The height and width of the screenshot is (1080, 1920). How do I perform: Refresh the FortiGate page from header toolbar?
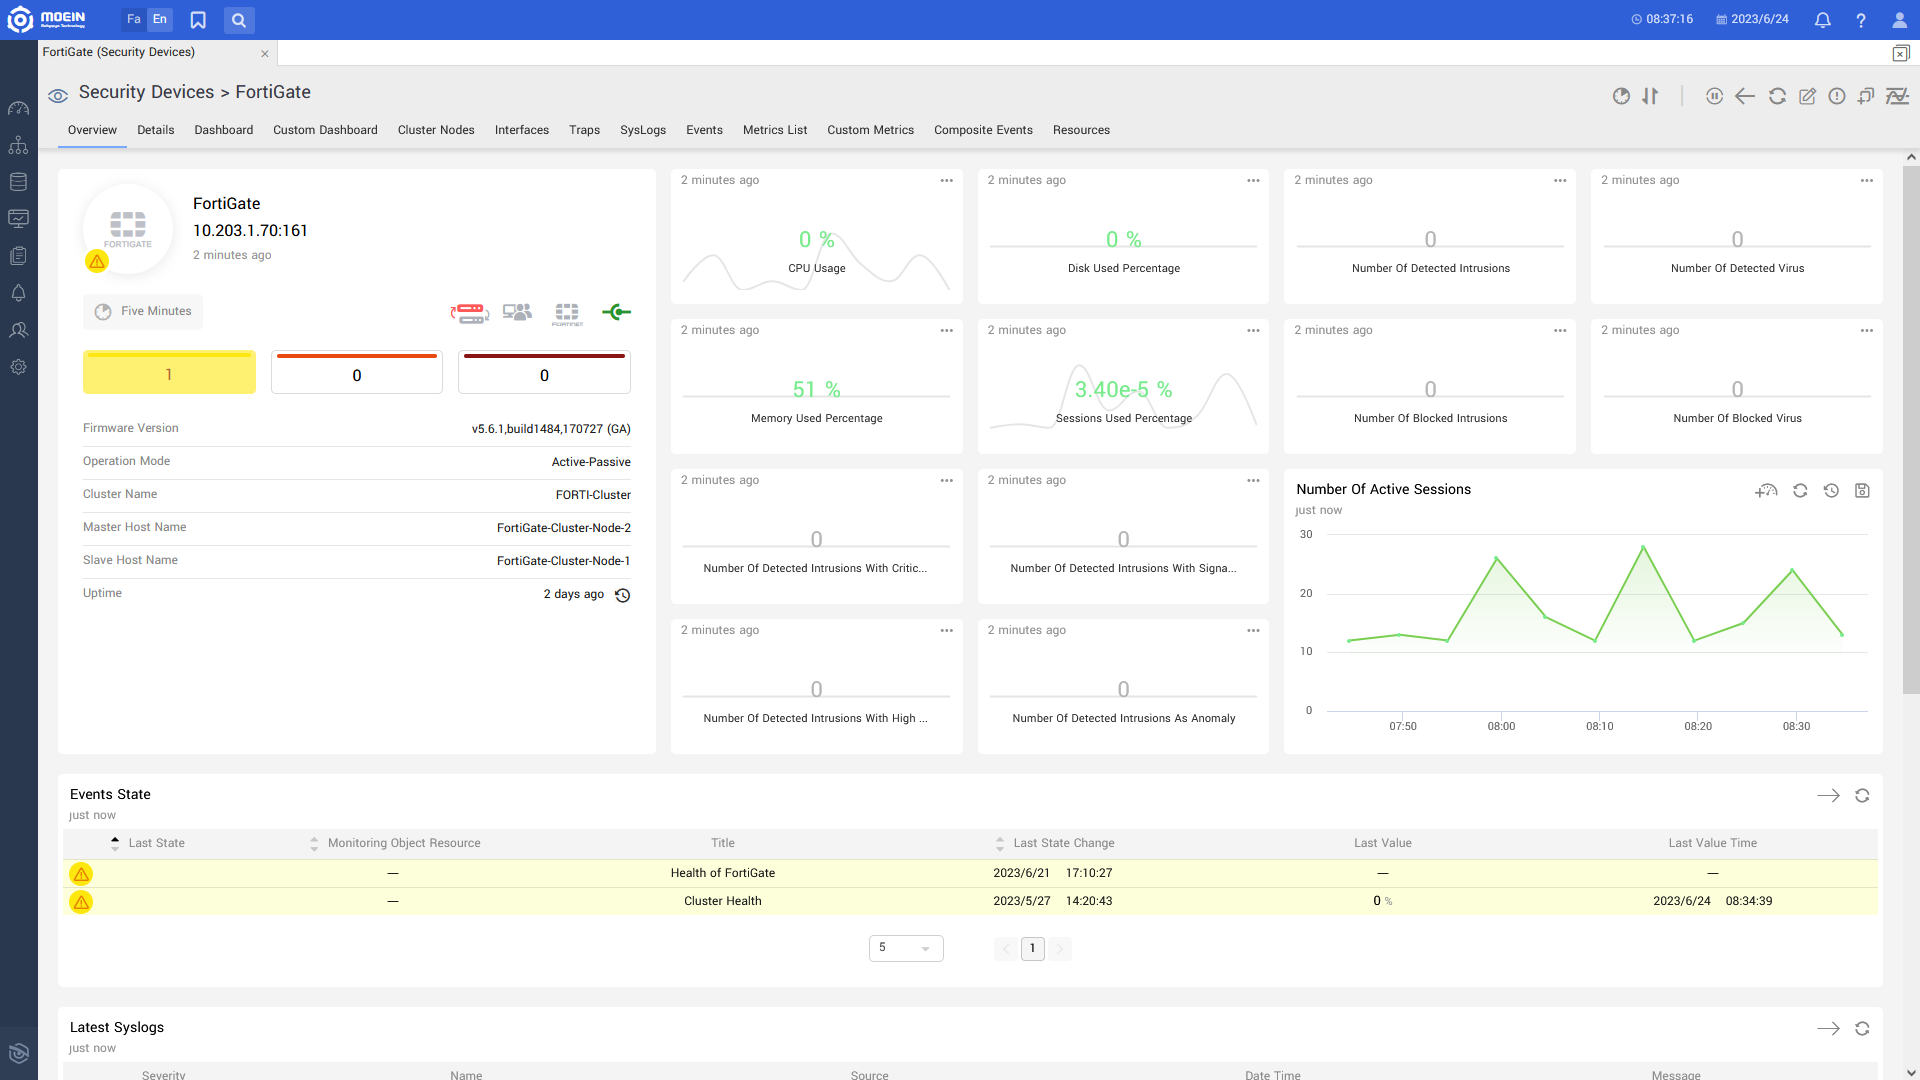click(1777, 96)
